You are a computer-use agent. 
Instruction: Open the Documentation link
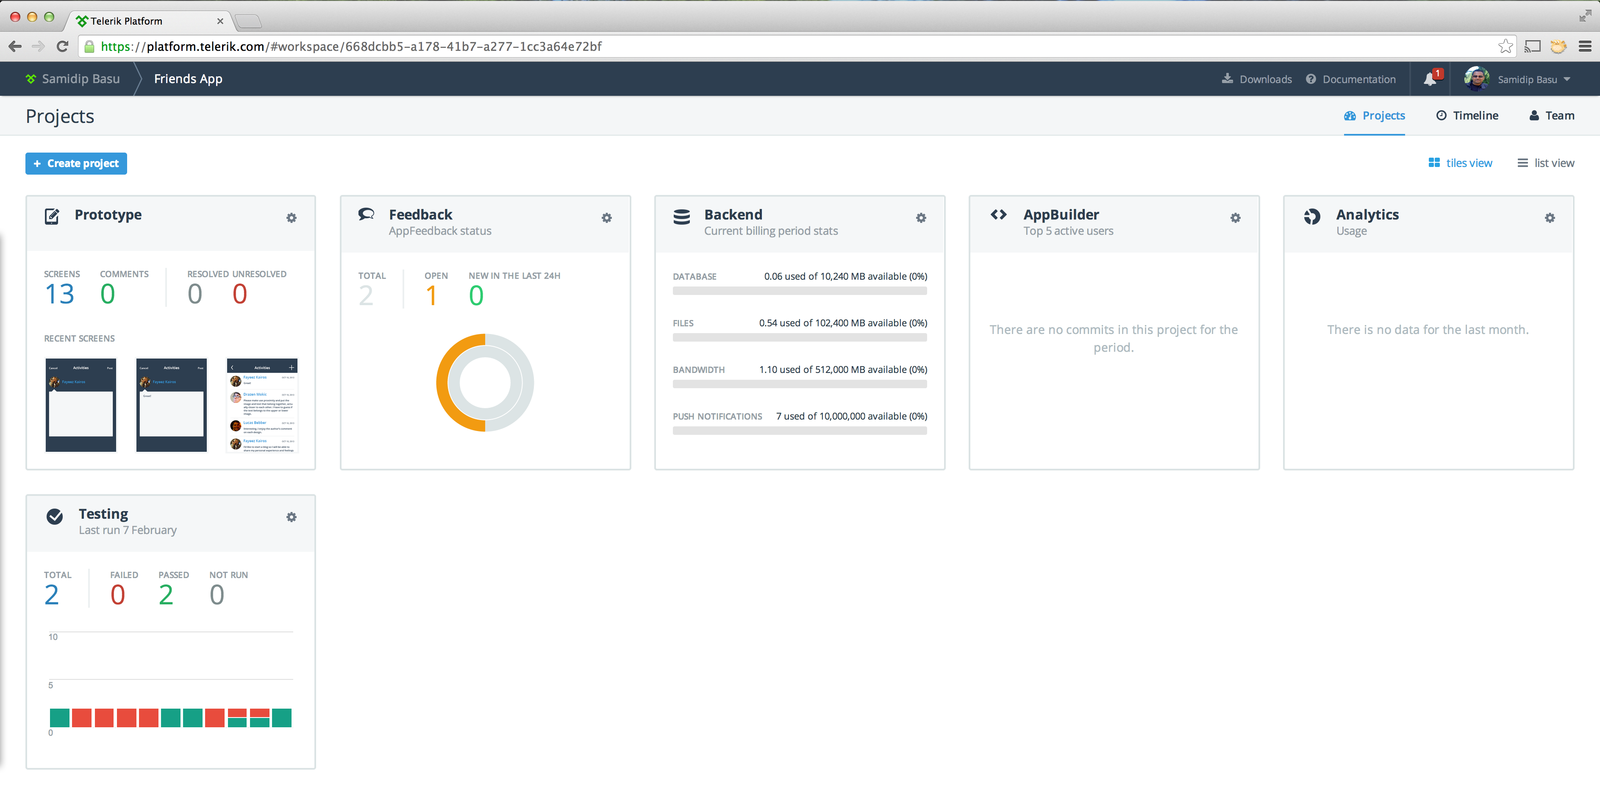[1351, 79]
